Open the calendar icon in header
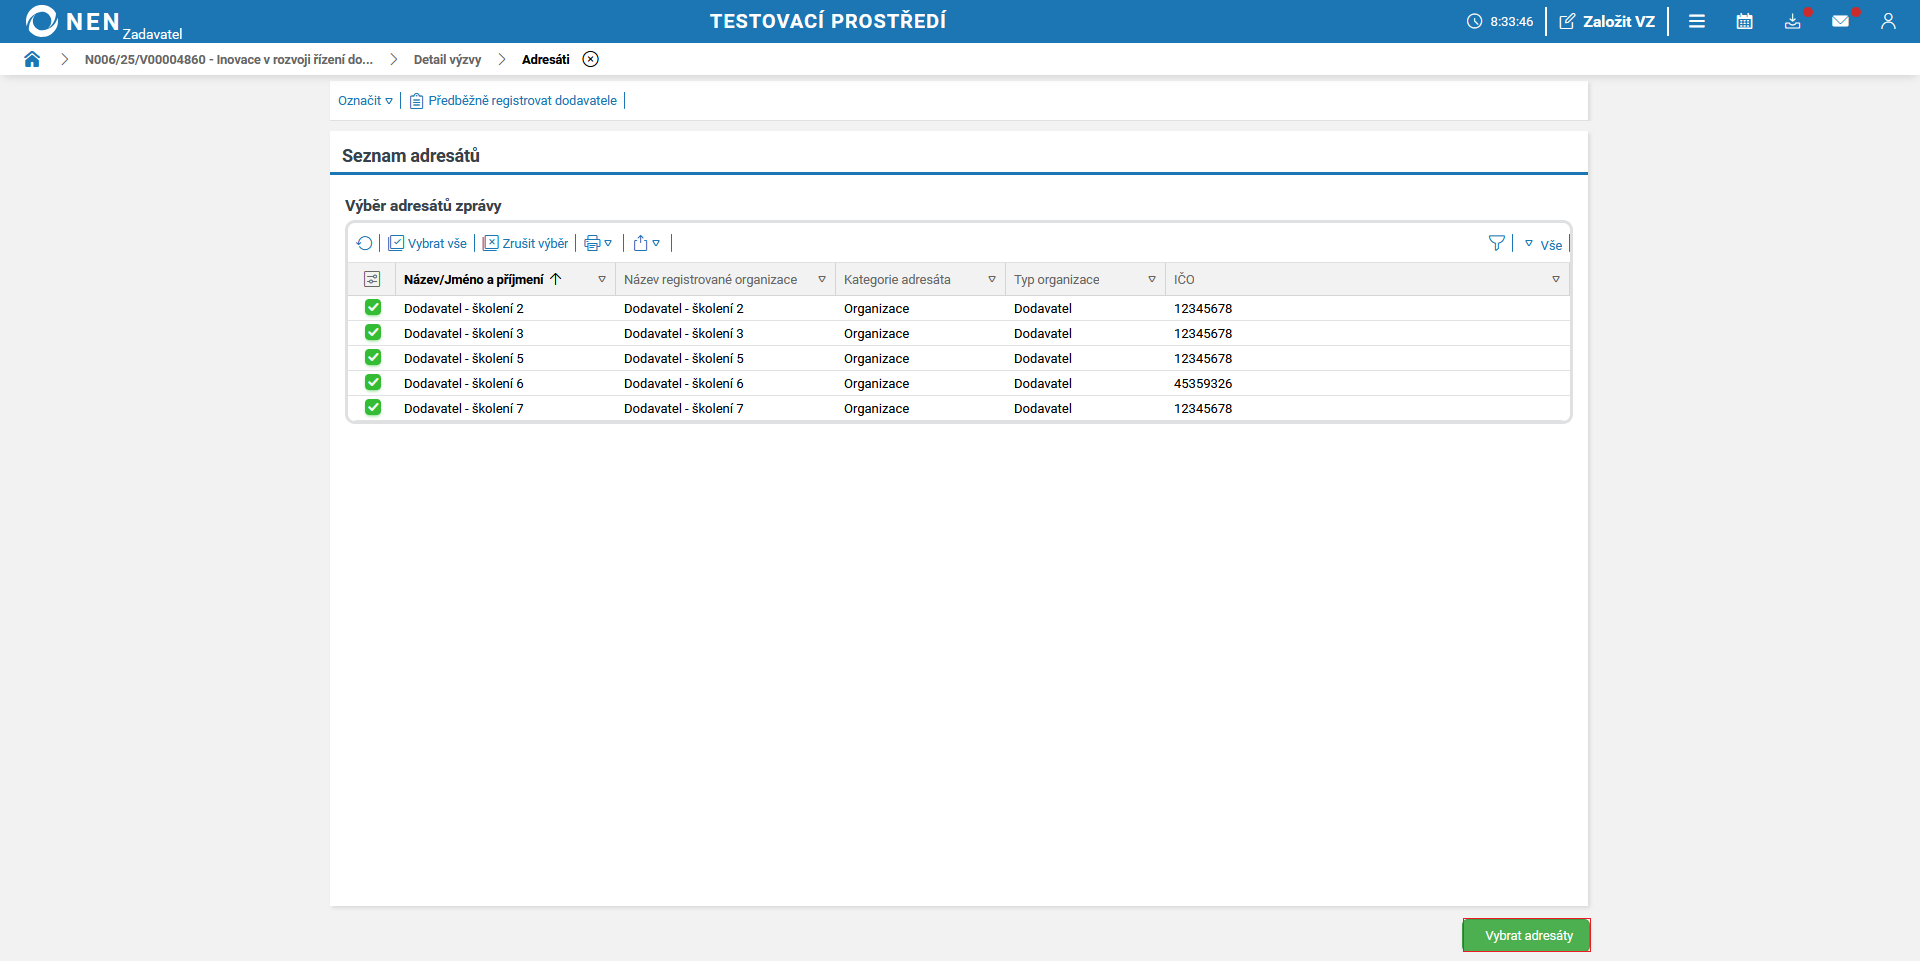 1744,21
